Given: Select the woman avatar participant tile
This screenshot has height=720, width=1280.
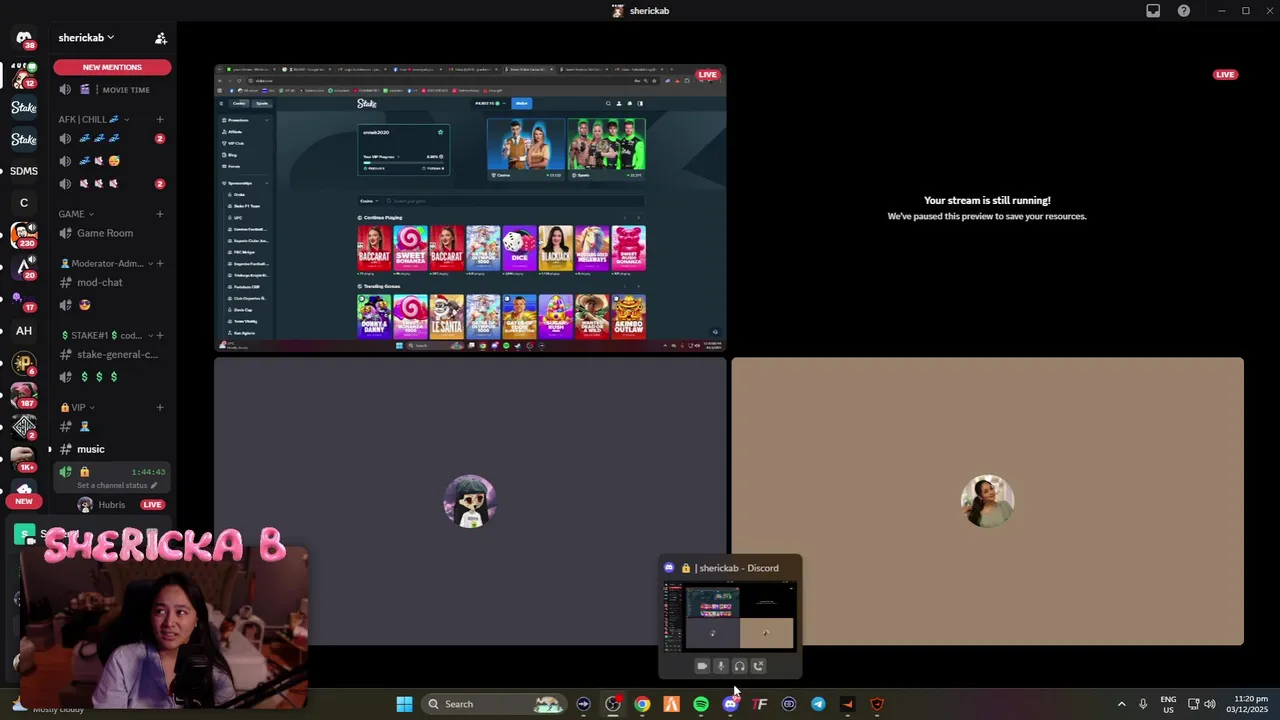Looking at the screenshot, I should (987, 501).
